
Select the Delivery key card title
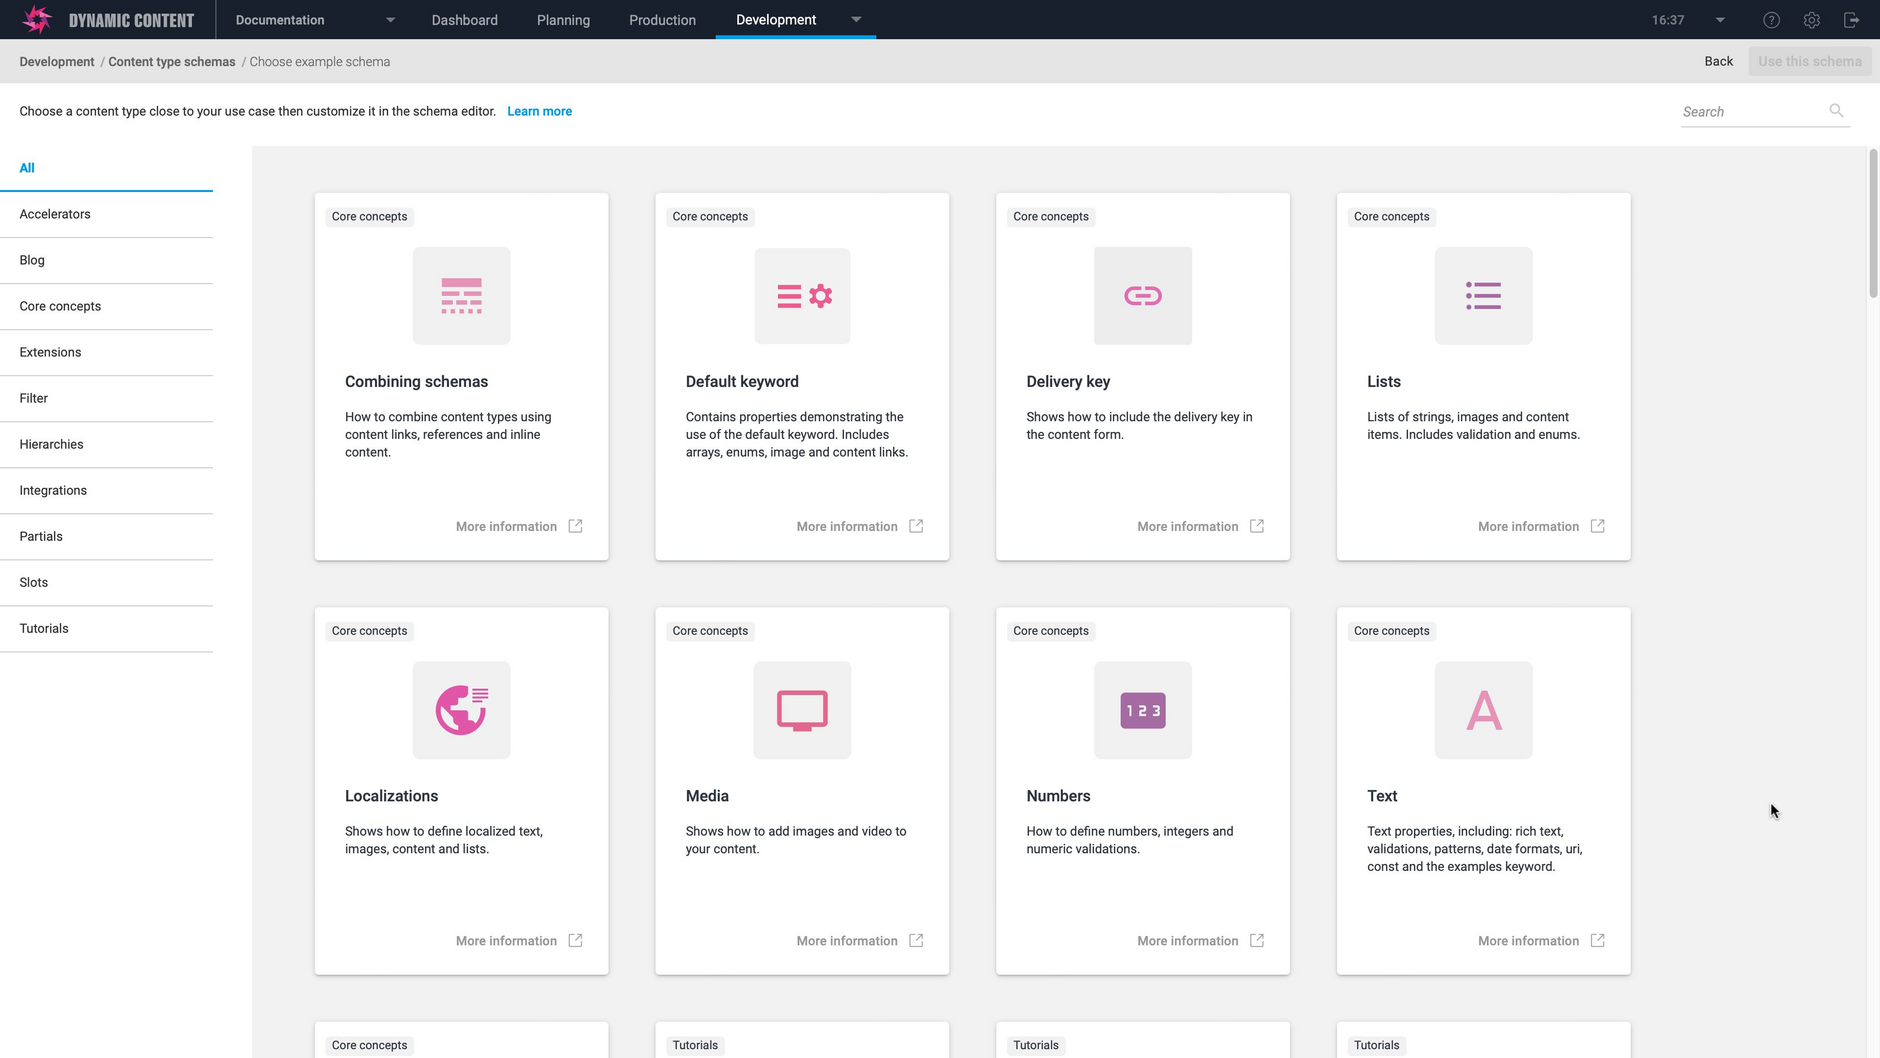coord(1068,382)
